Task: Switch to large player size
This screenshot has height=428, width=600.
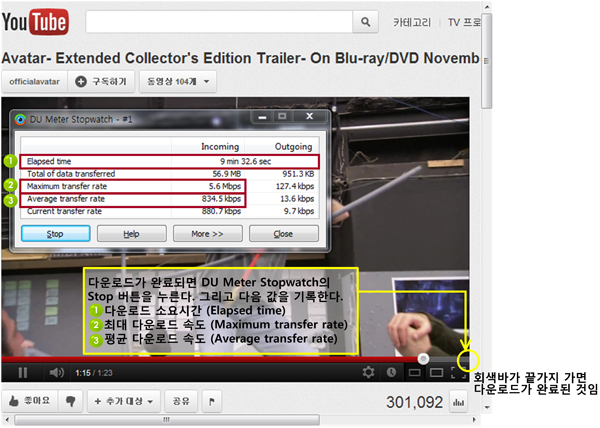Action: 437,373
